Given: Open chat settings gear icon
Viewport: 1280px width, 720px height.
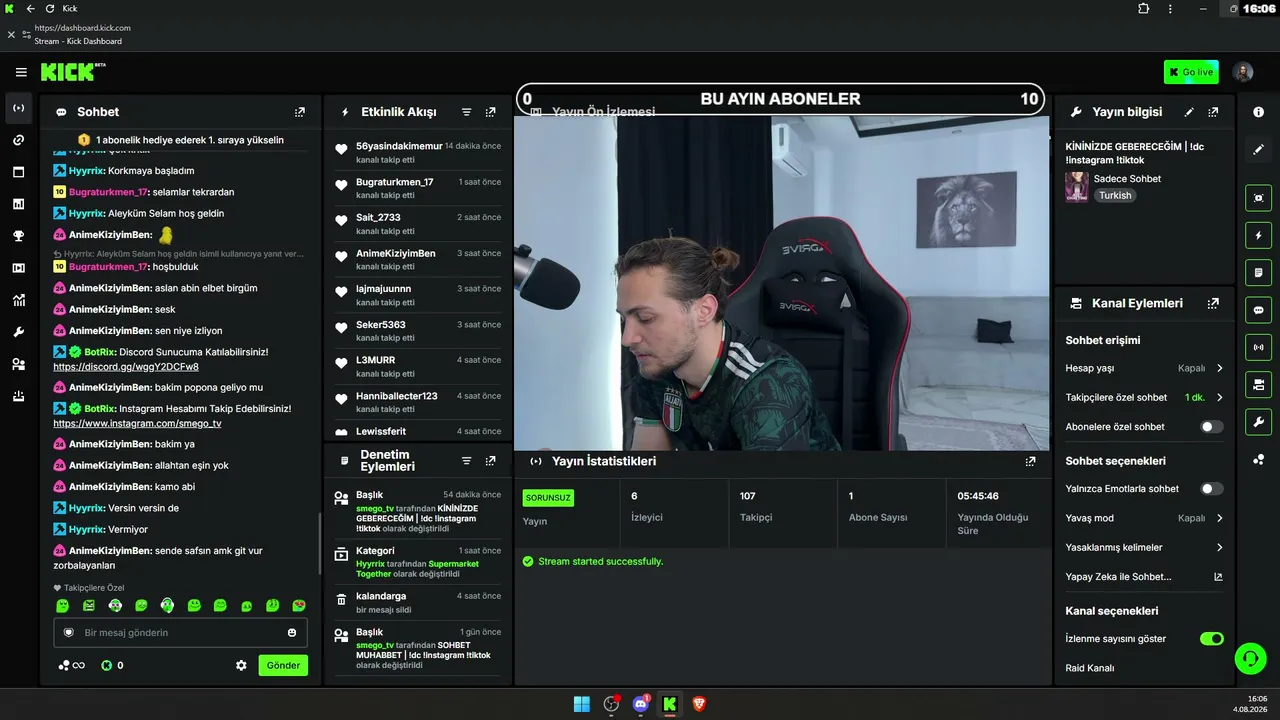Looking at the screenshot, I should tap(241, 665).
